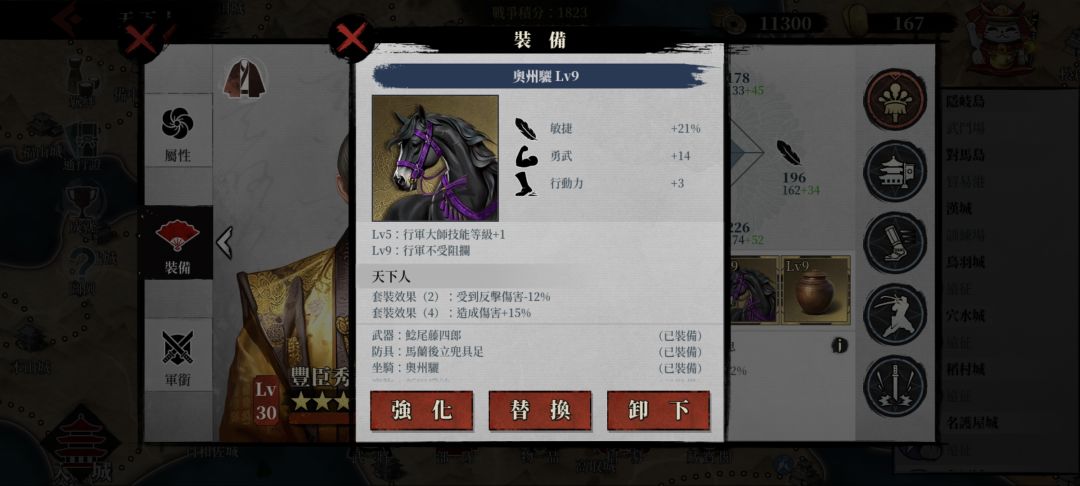Click the ninja figure round icon
The image size is (1080, 486).
895,314
